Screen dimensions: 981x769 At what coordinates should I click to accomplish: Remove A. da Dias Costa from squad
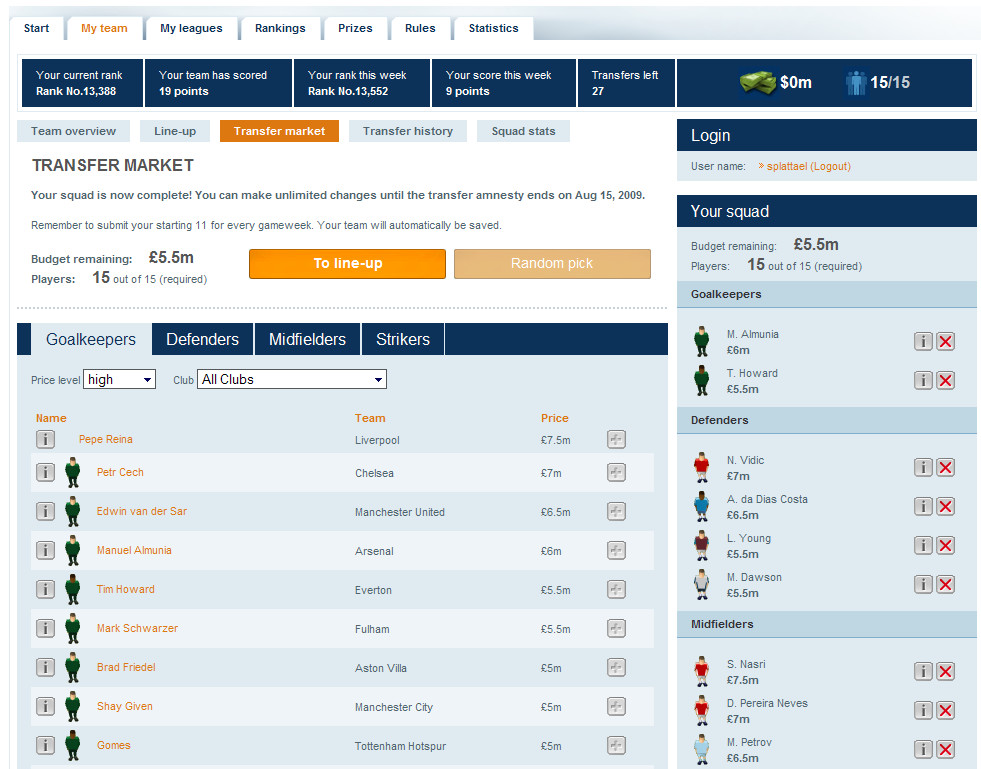tap(945, 506)
